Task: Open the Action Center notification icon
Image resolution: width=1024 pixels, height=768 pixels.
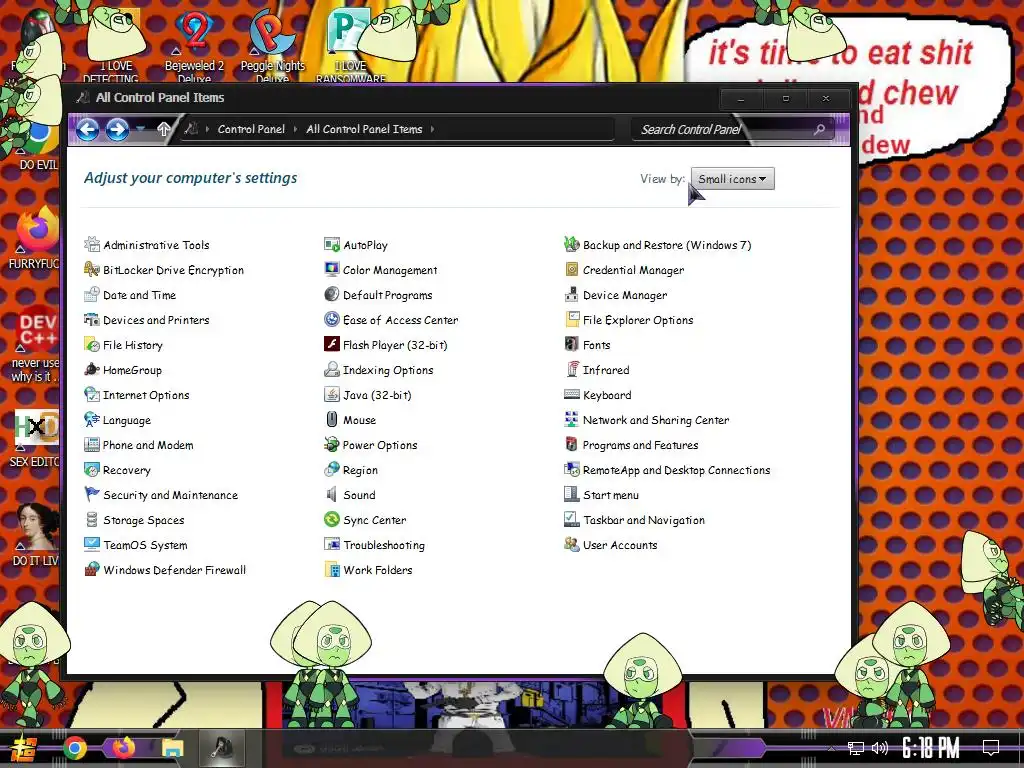Action: 991,748
